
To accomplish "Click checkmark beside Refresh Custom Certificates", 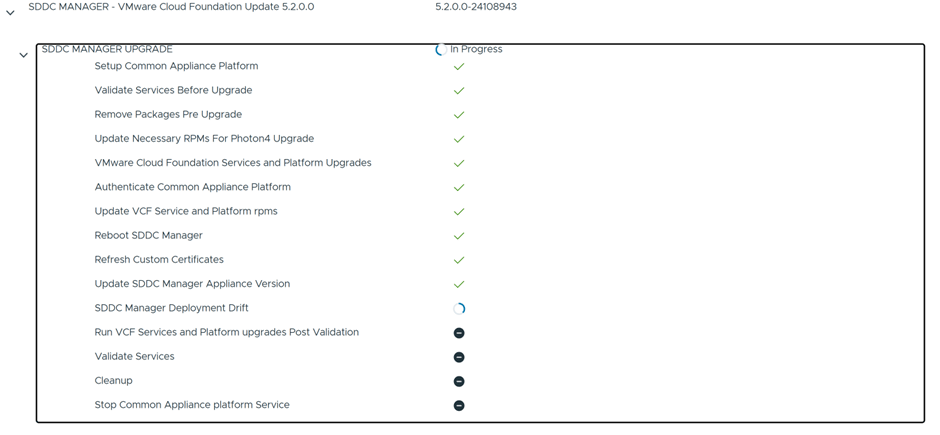I will (x=459, y=260).
